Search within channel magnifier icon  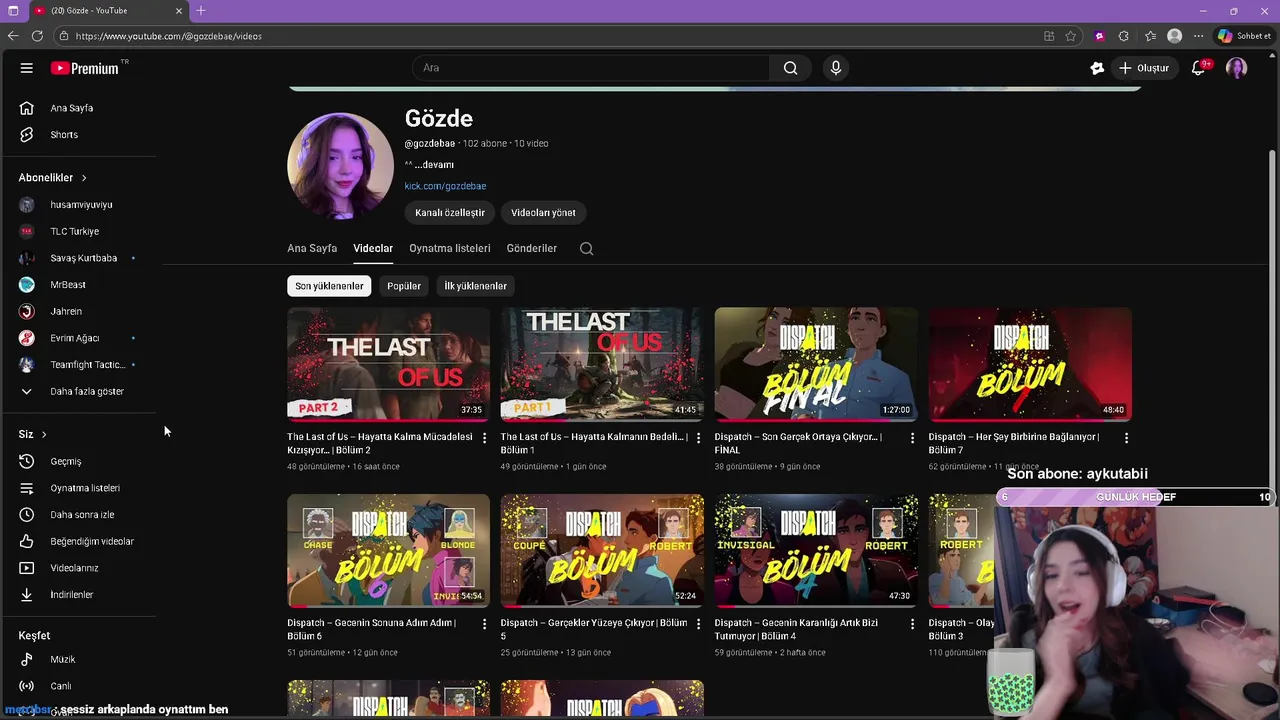tap(587, 249)
